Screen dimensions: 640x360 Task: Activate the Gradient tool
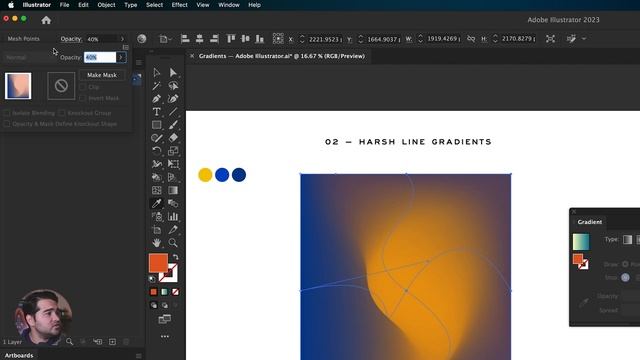click(173, 190)
